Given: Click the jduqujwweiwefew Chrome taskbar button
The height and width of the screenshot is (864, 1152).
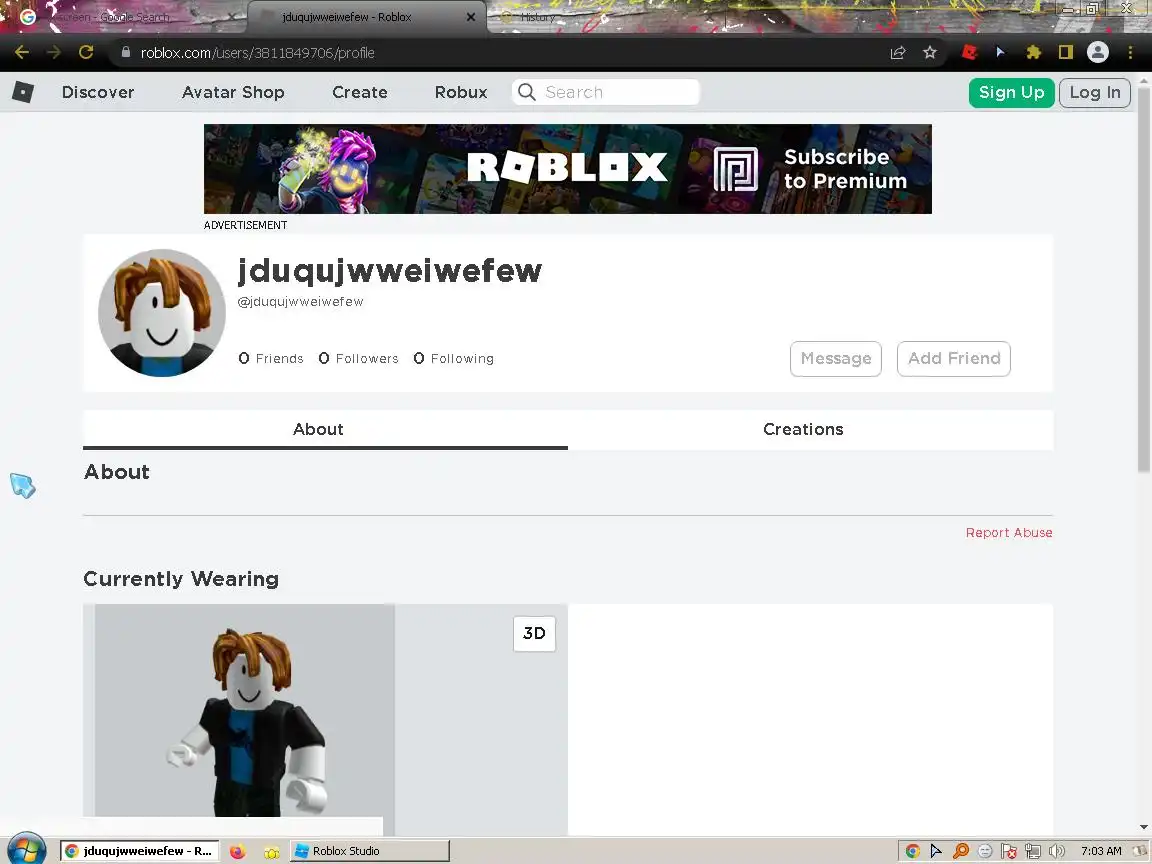Looking at the screenshot, I should (x=140, y=851).
